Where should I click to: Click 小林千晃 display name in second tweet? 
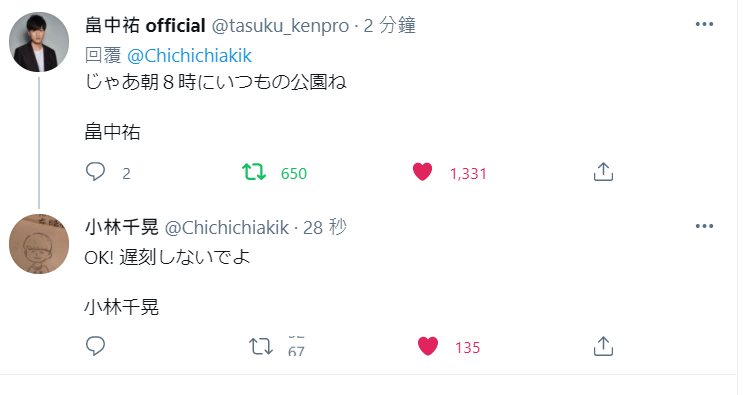click(x=121, y=227)
